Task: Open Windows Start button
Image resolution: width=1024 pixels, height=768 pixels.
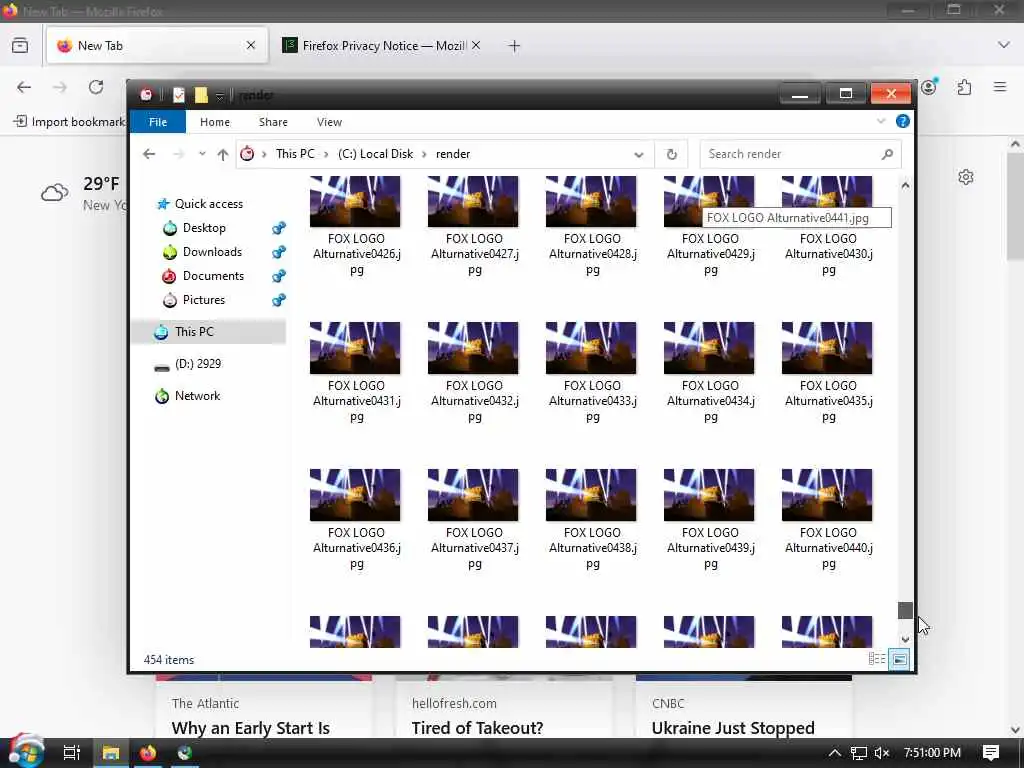Action: click(25, 752)
